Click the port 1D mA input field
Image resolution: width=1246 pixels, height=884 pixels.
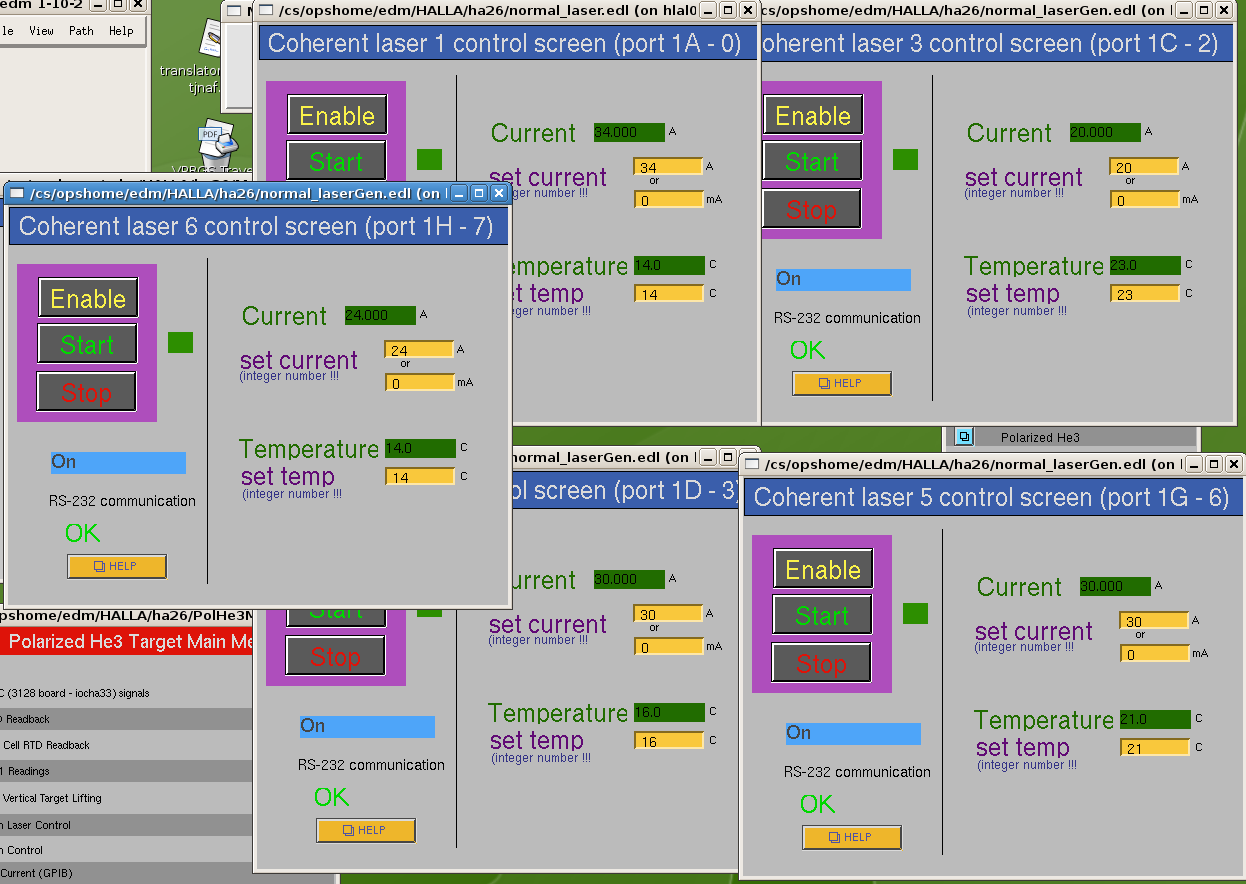point(668,647)
